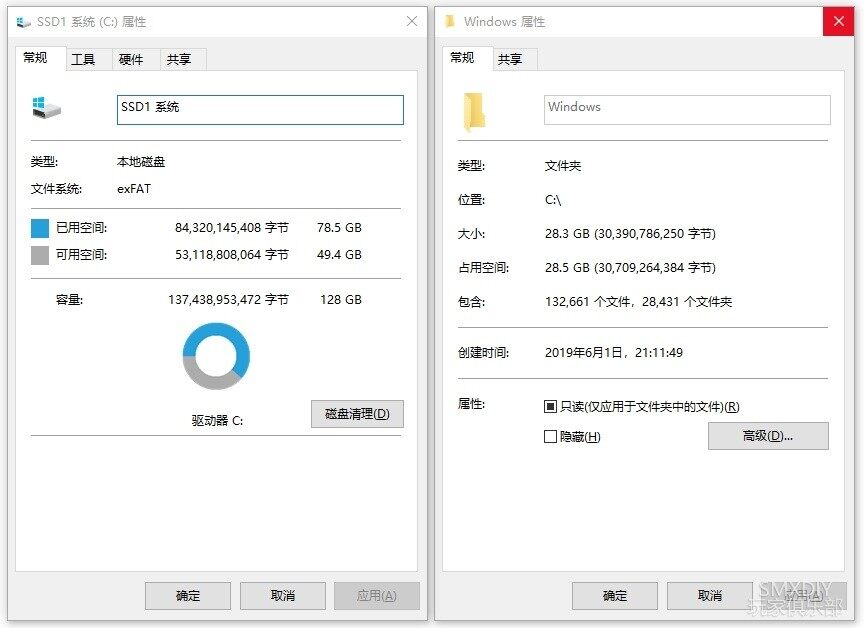The image size is (864, 628).
Task: Click the 本地磁盘 type value
Action: (141, 162)
